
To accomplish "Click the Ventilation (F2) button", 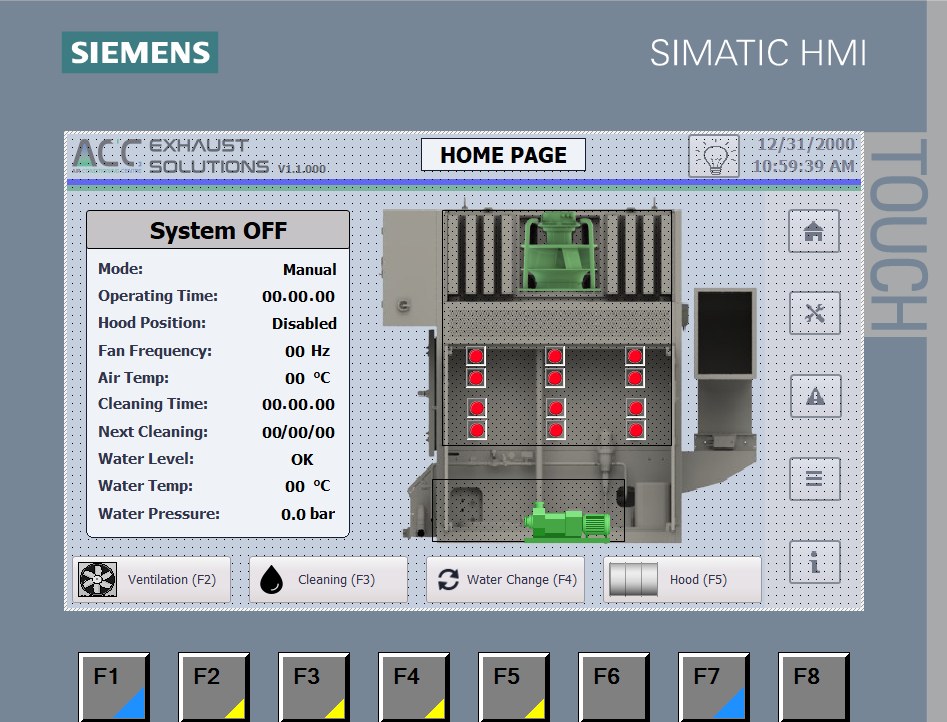I will 152,579.
